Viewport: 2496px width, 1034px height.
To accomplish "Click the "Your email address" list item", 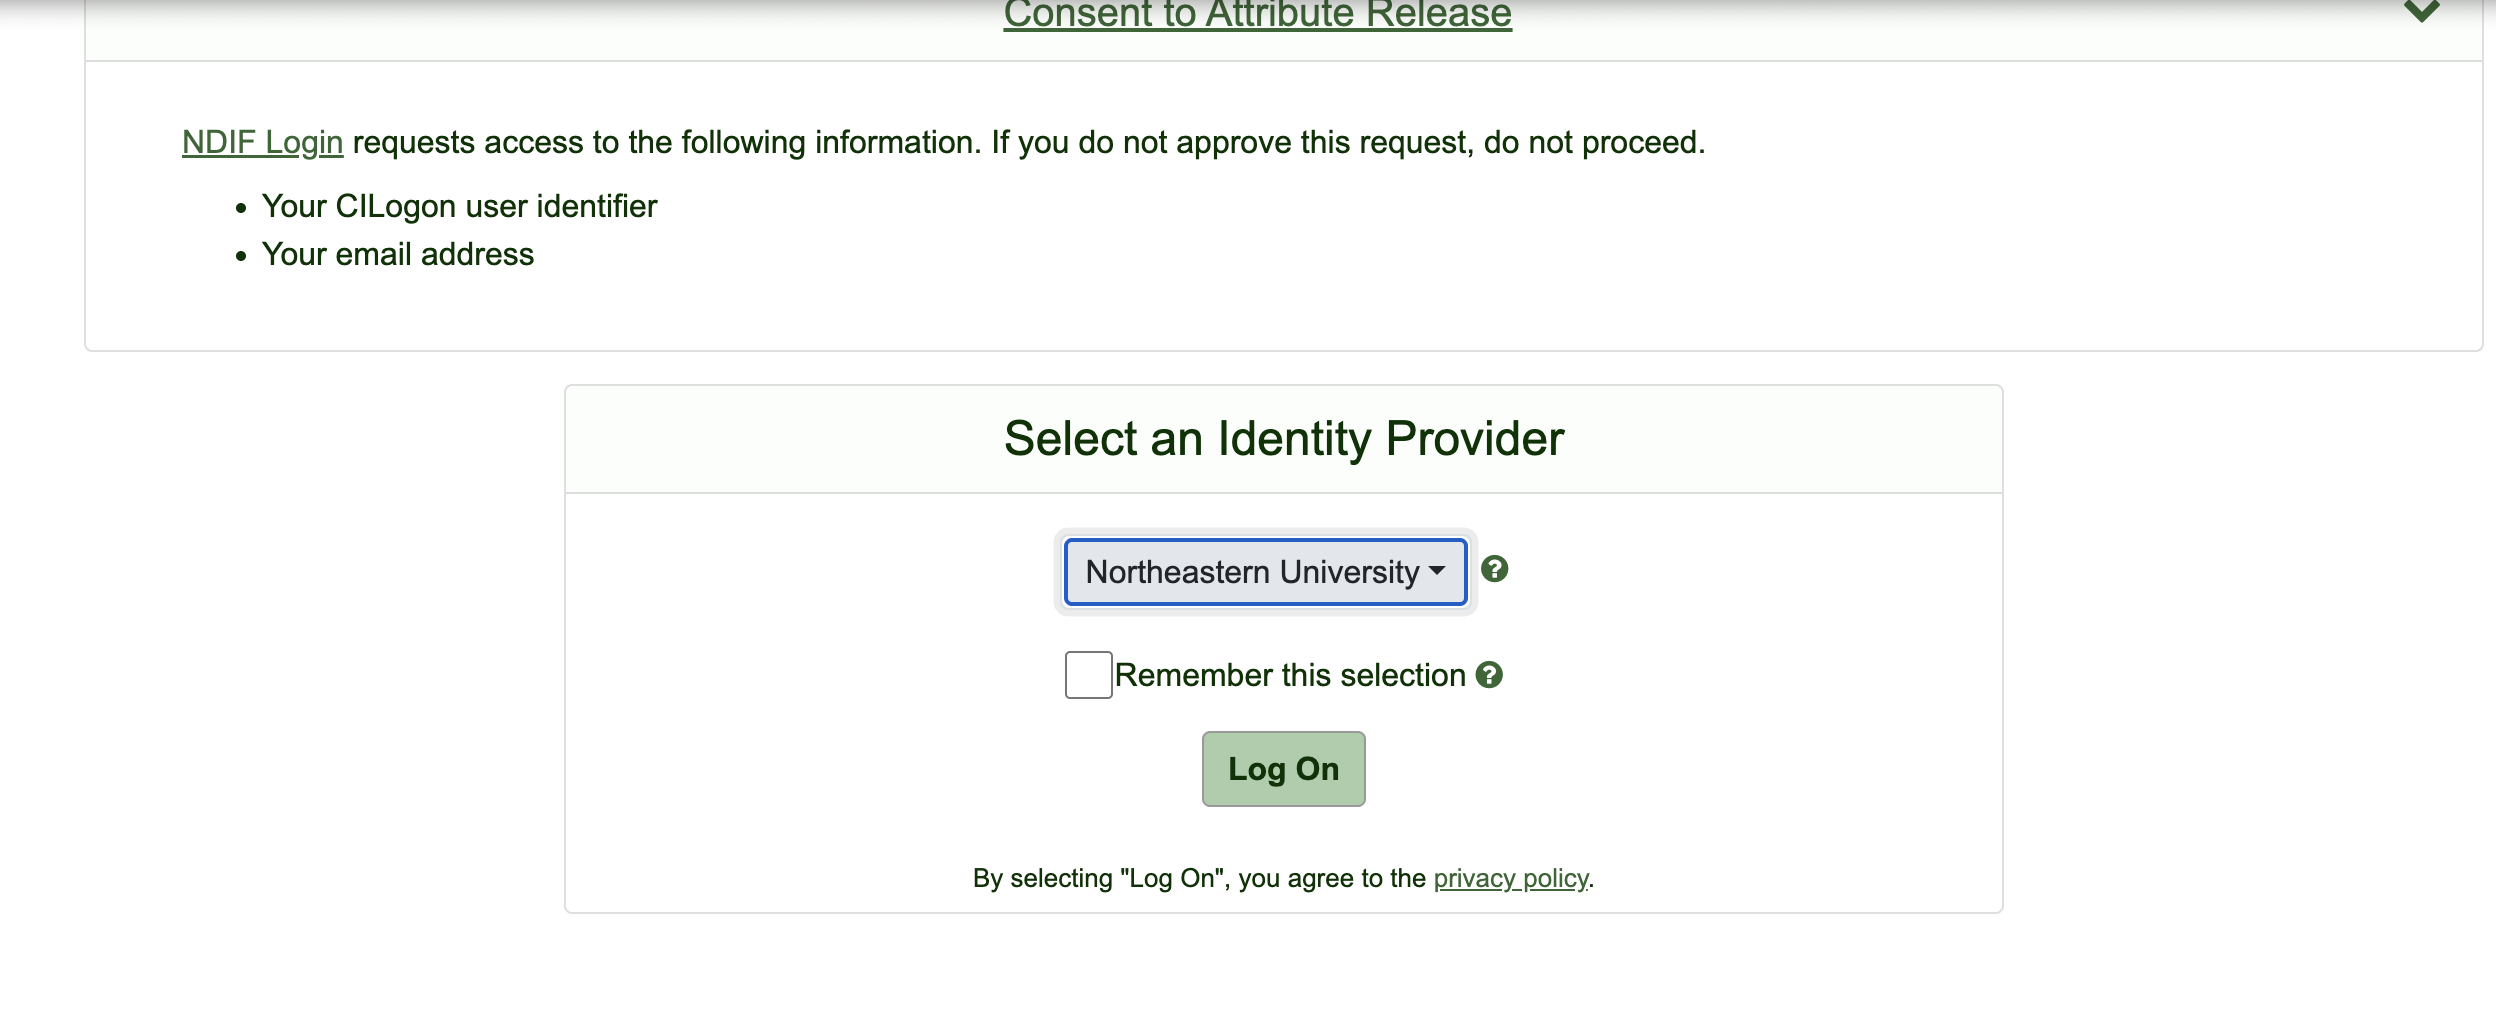I will click(397, 254).
